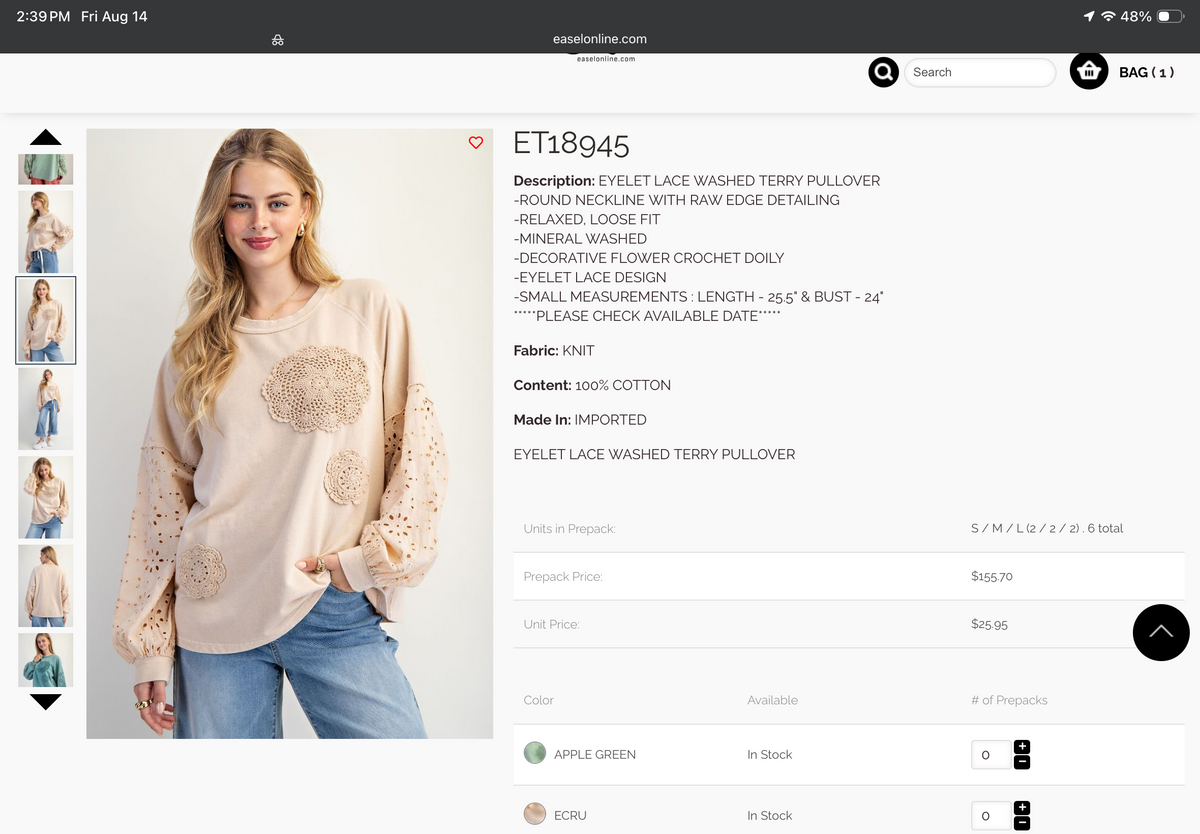Tap the easelonline.com address bar

pos(599,39)
